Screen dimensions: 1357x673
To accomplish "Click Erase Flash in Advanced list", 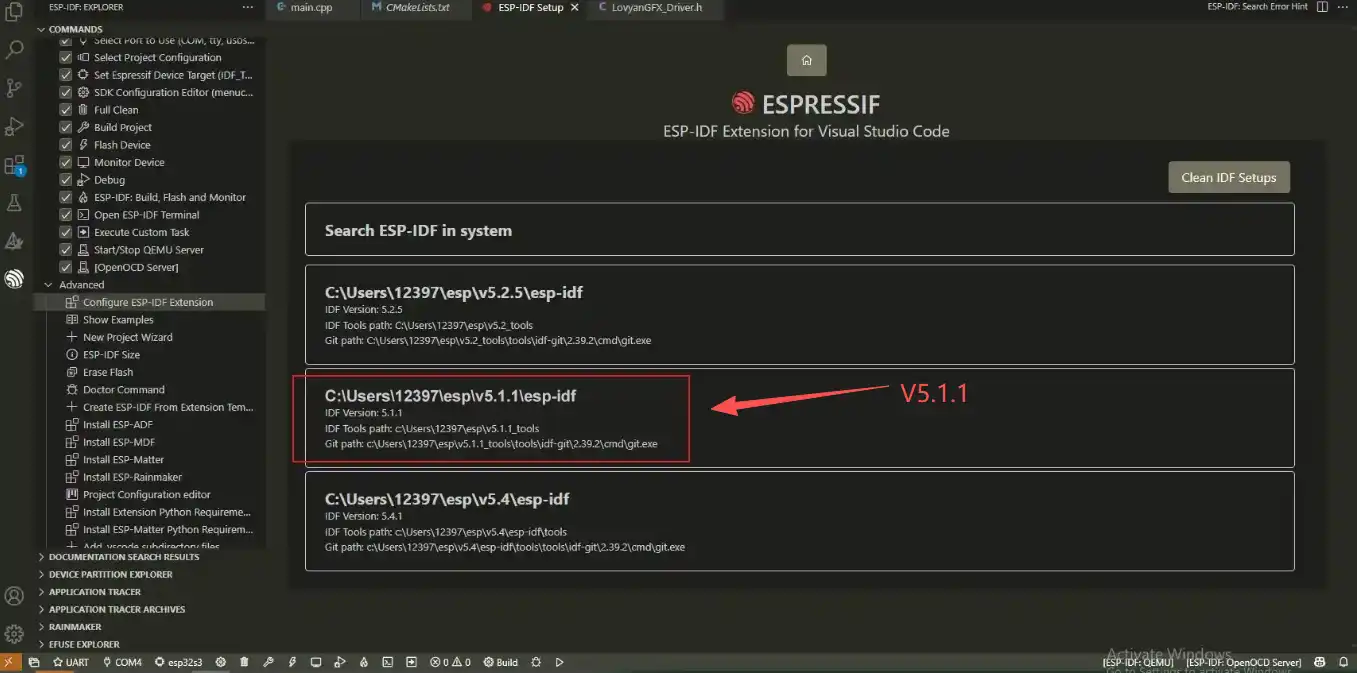I will (108, 372).
